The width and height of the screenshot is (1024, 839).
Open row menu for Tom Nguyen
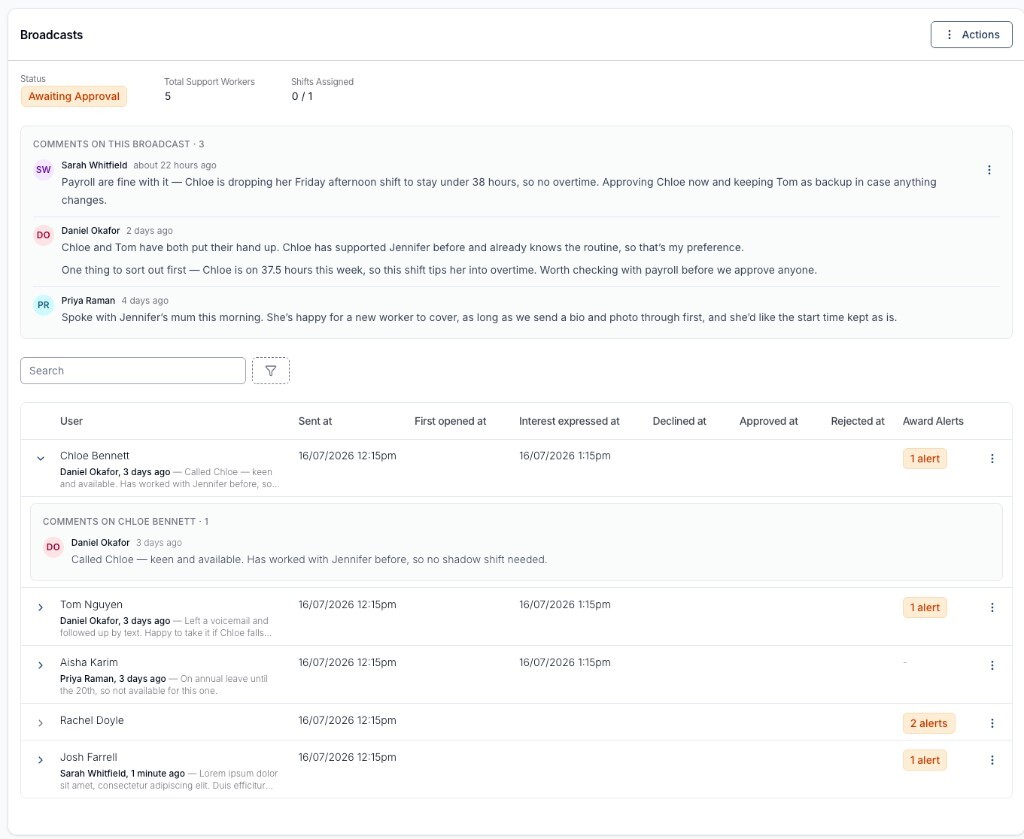992,607
